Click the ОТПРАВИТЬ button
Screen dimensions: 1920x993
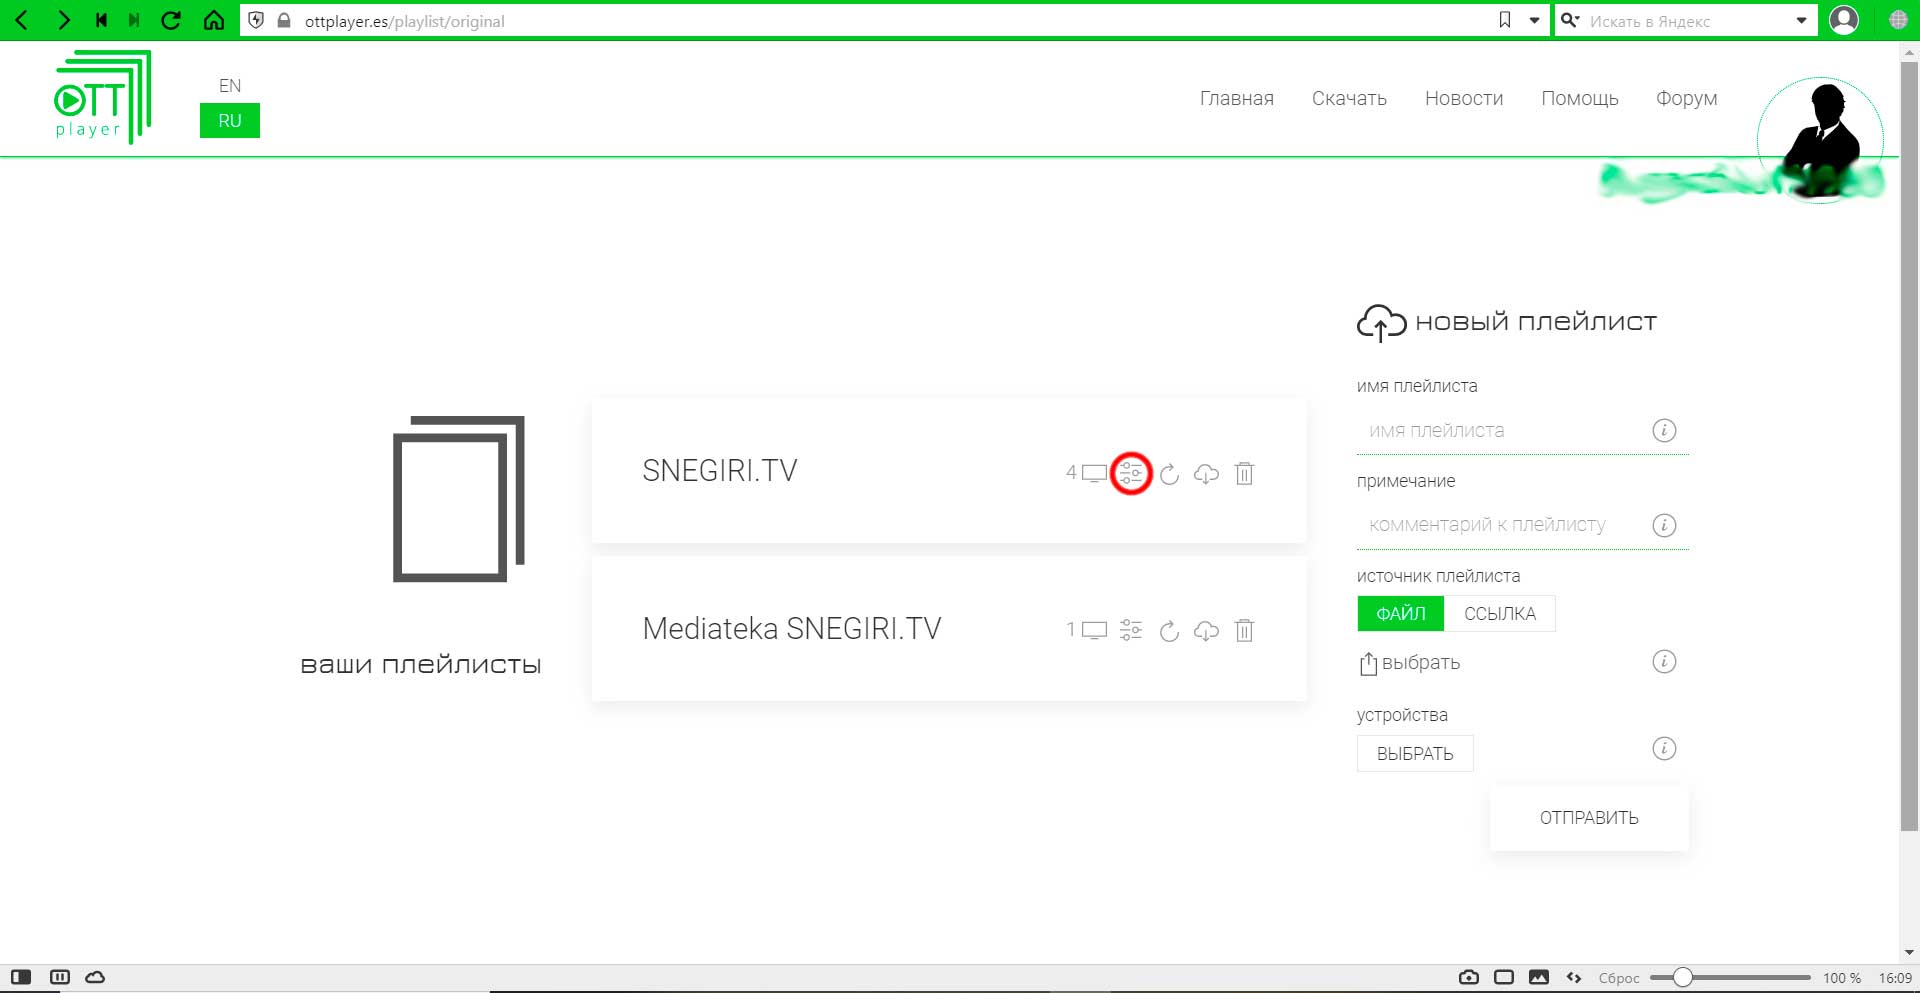click(1589, 818)
